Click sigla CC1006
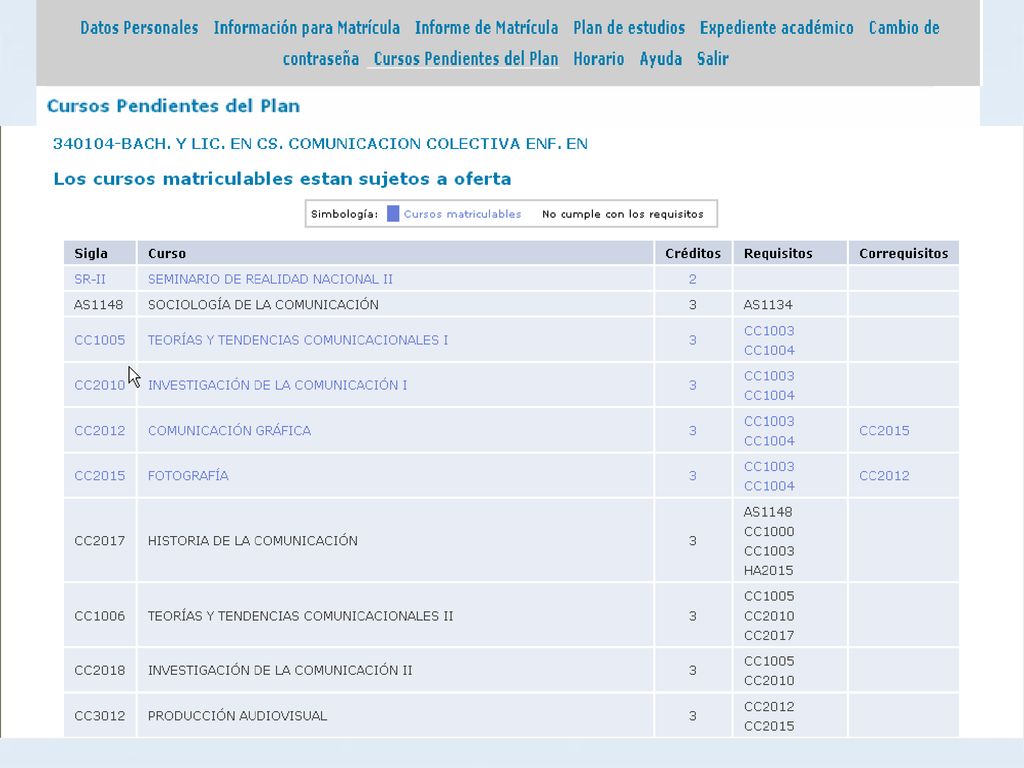This screenshot has height=768, width=1024. pos(99,616)
